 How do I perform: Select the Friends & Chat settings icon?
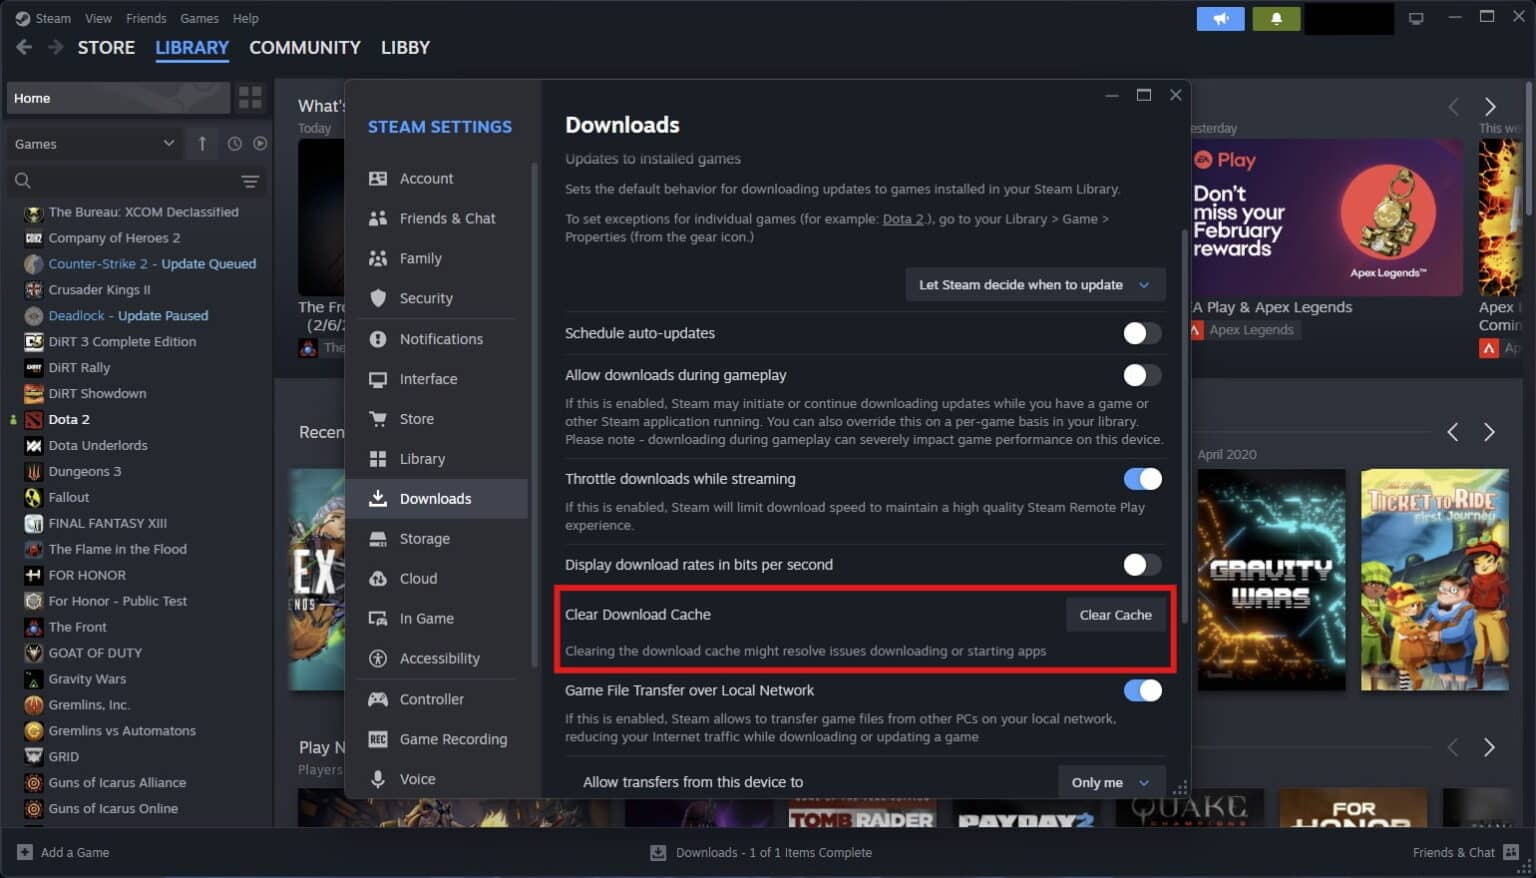pyautogui.click(x=378, y=218)
